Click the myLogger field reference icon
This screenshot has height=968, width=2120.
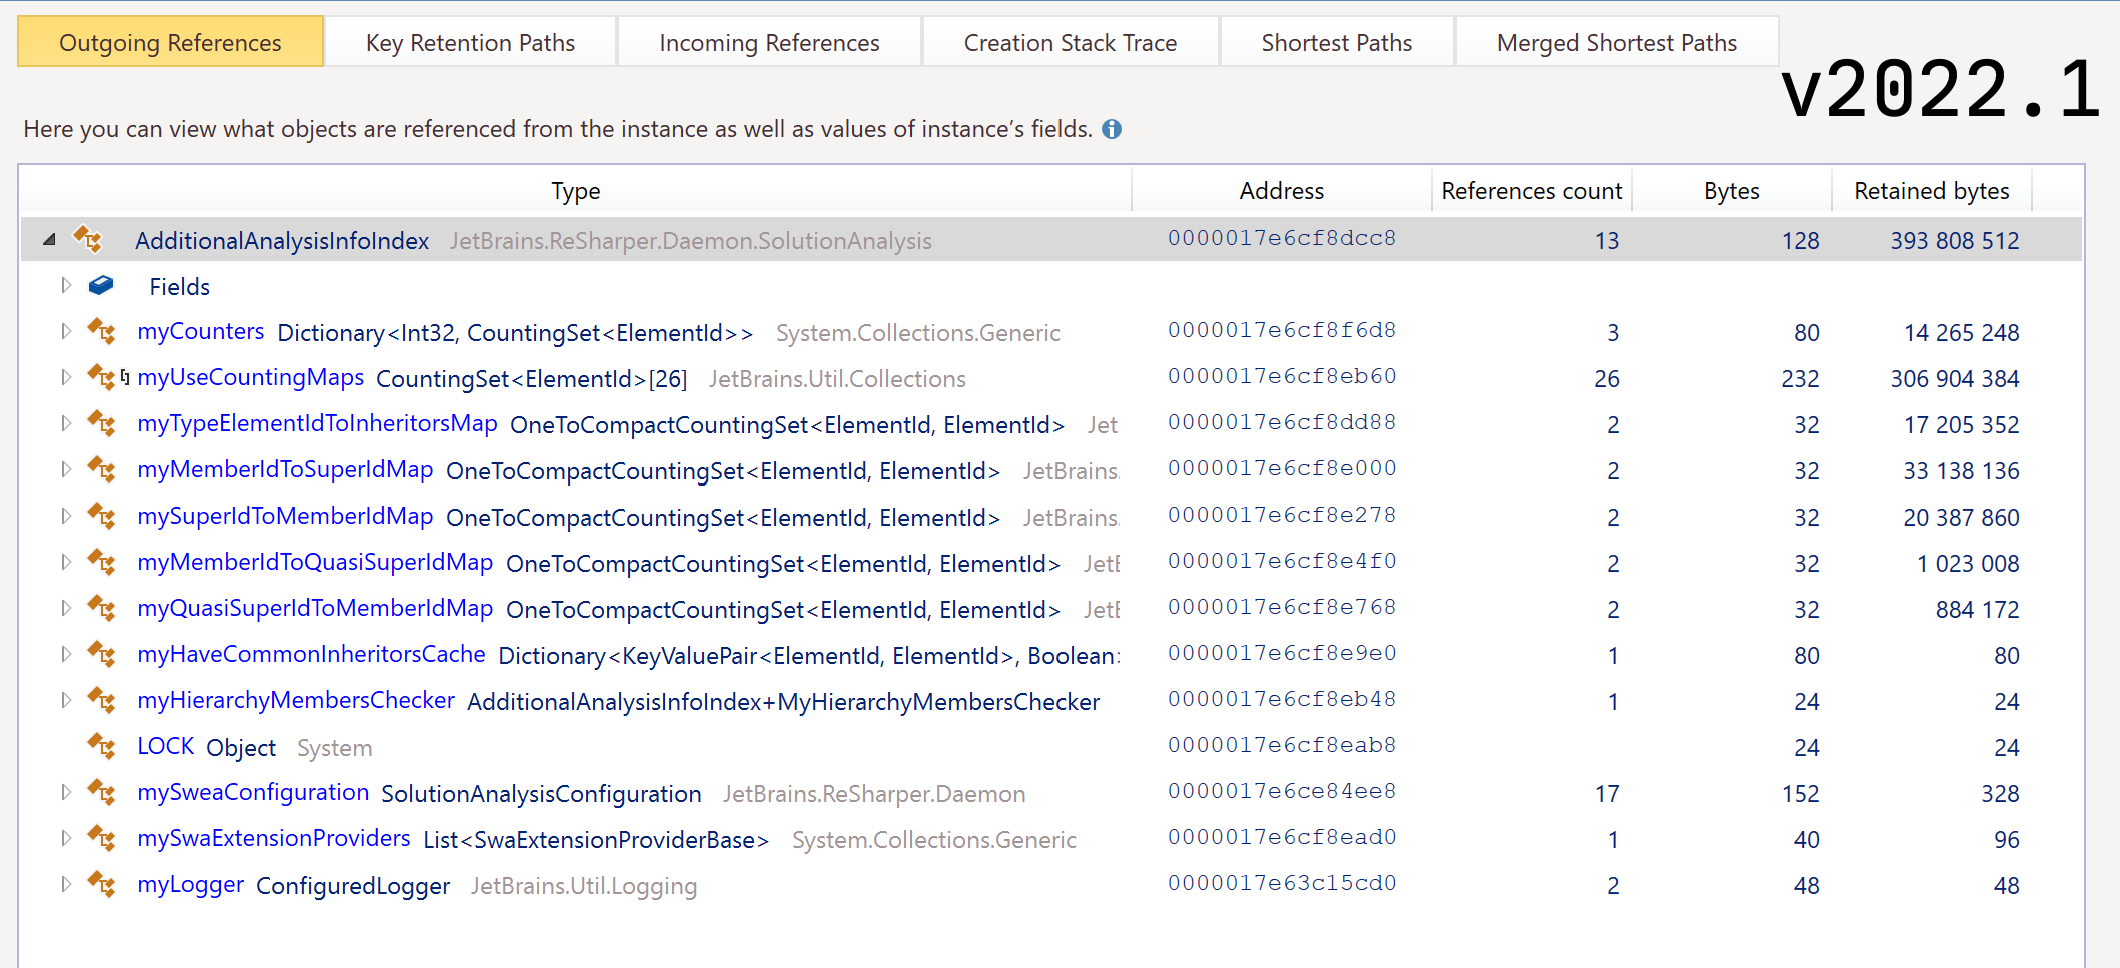pos(101,884)
